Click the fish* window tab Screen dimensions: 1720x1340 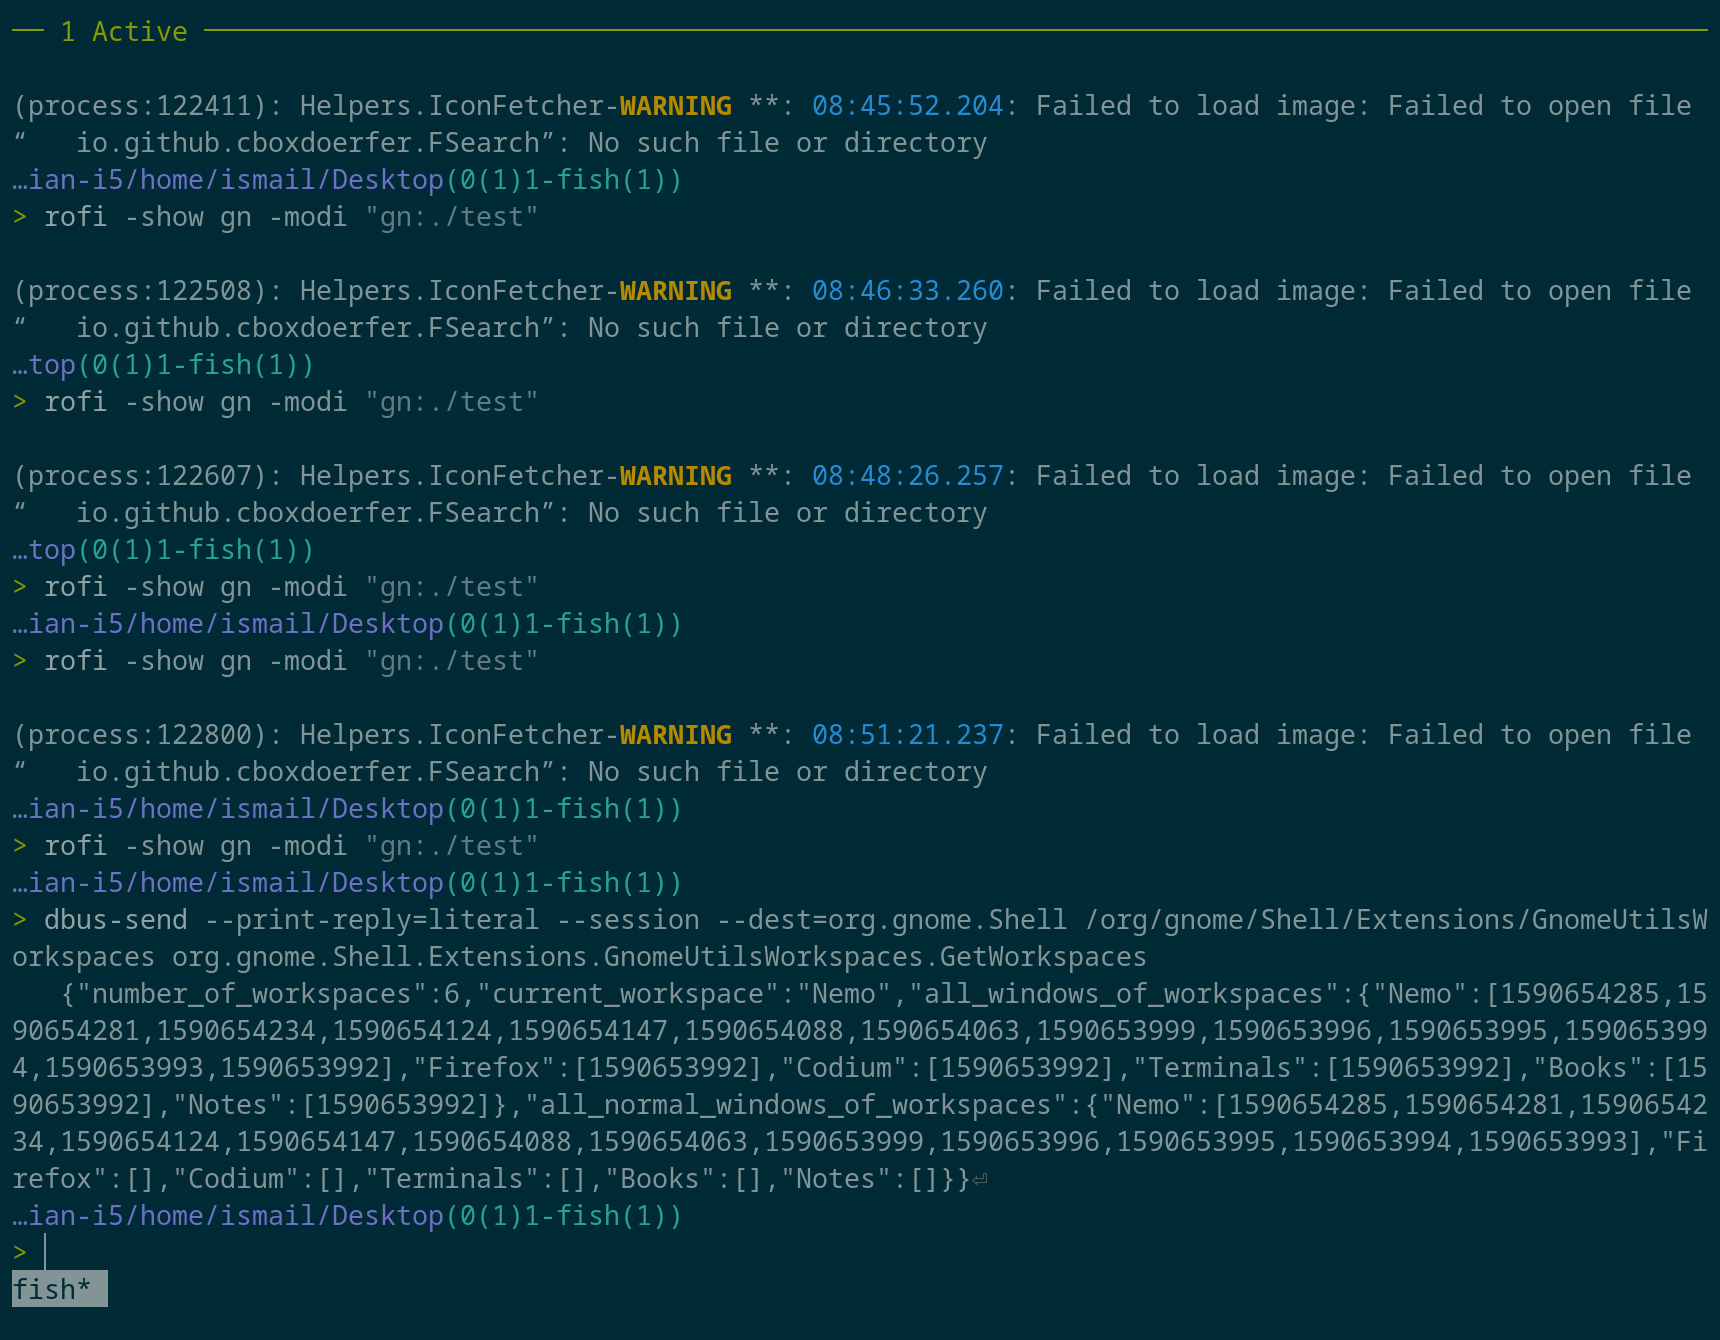pos(59,1289)
